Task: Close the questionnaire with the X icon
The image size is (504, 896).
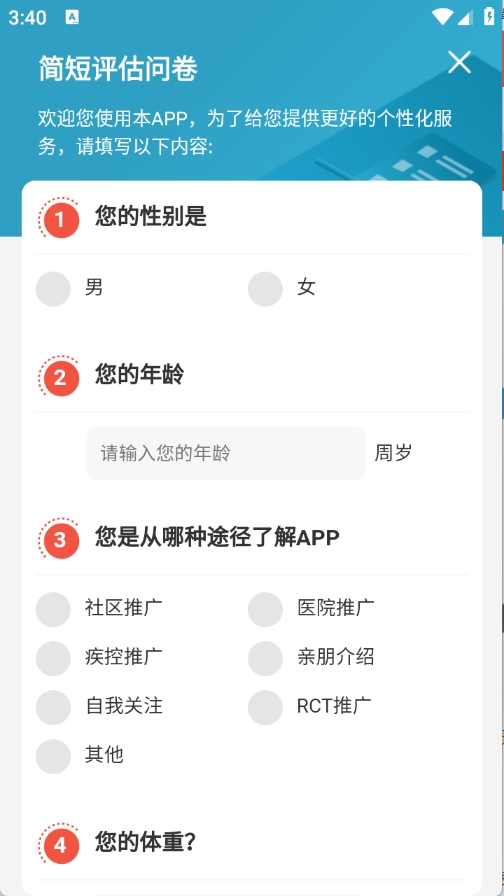Action: [459, 62]
